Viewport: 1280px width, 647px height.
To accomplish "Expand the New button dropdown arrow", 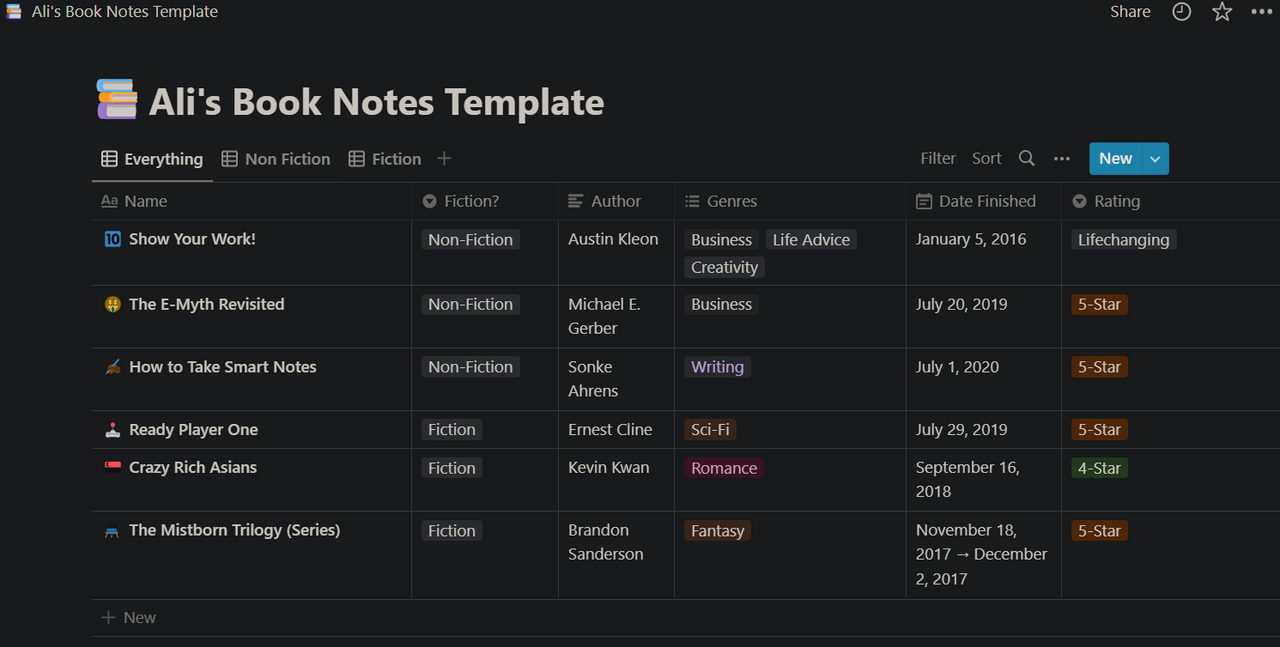I will pos(1155,158).
